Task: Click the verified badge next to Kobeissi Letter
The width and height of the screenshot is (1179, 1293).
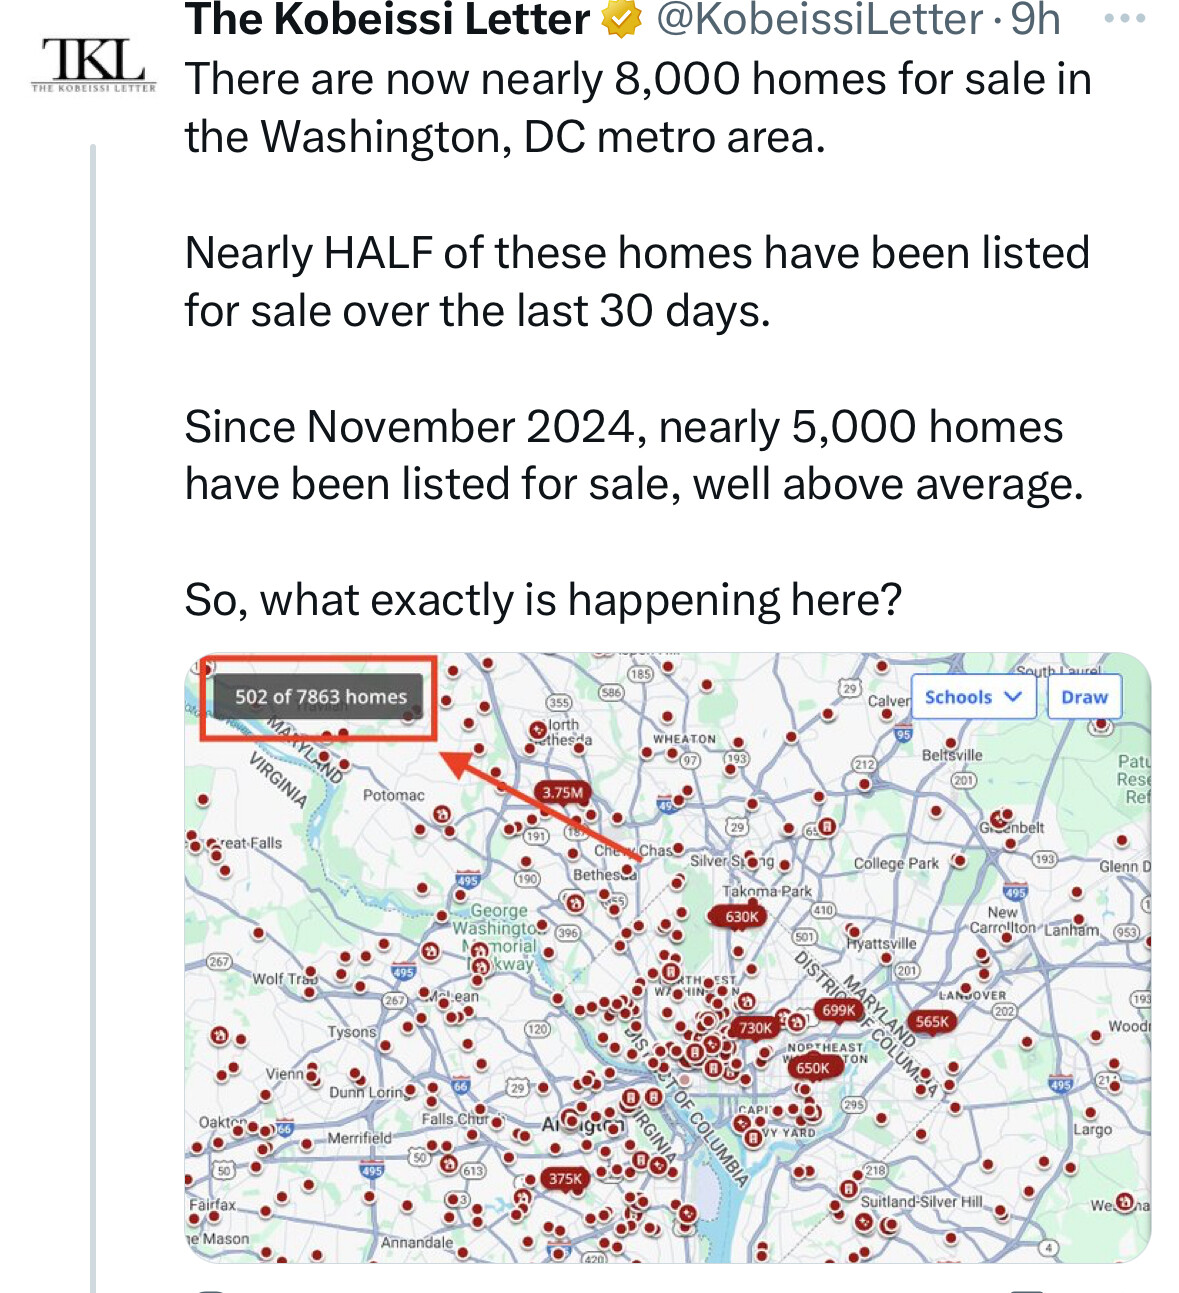Action: pos(622,19)
